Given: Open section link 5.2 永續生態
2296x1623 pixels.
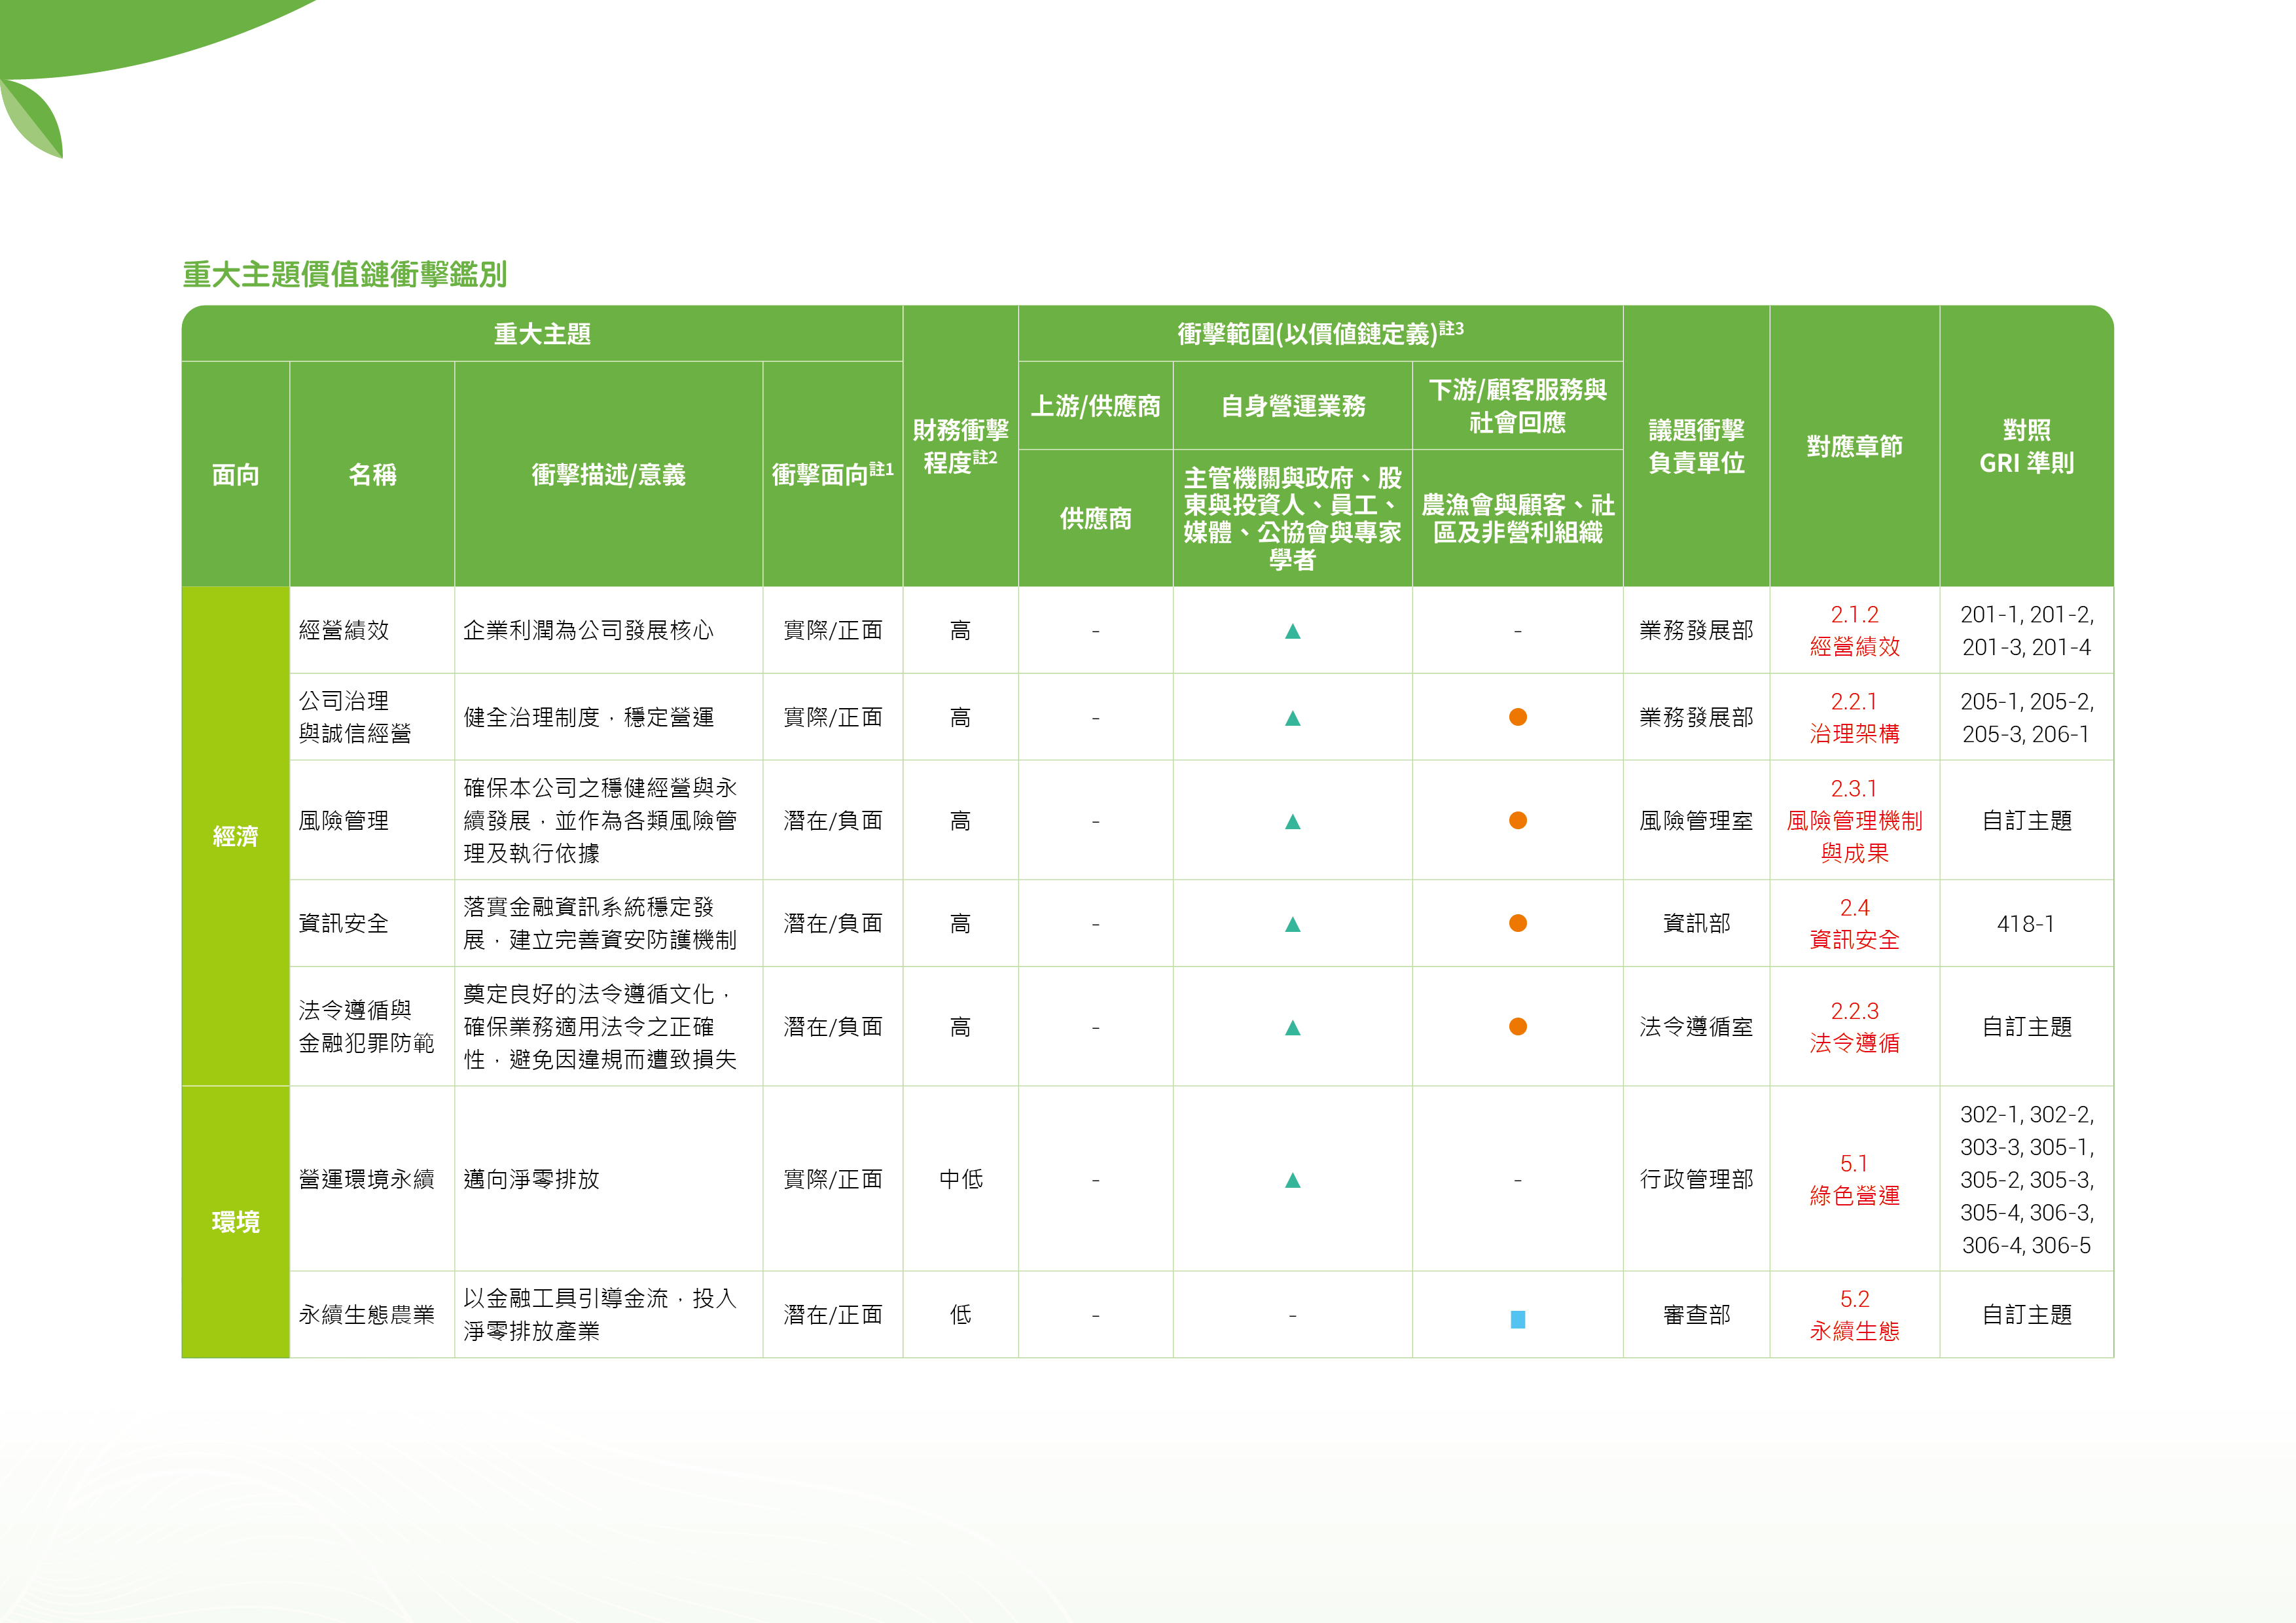Looking at the screenshot, I should (x=1854, y=1315).
